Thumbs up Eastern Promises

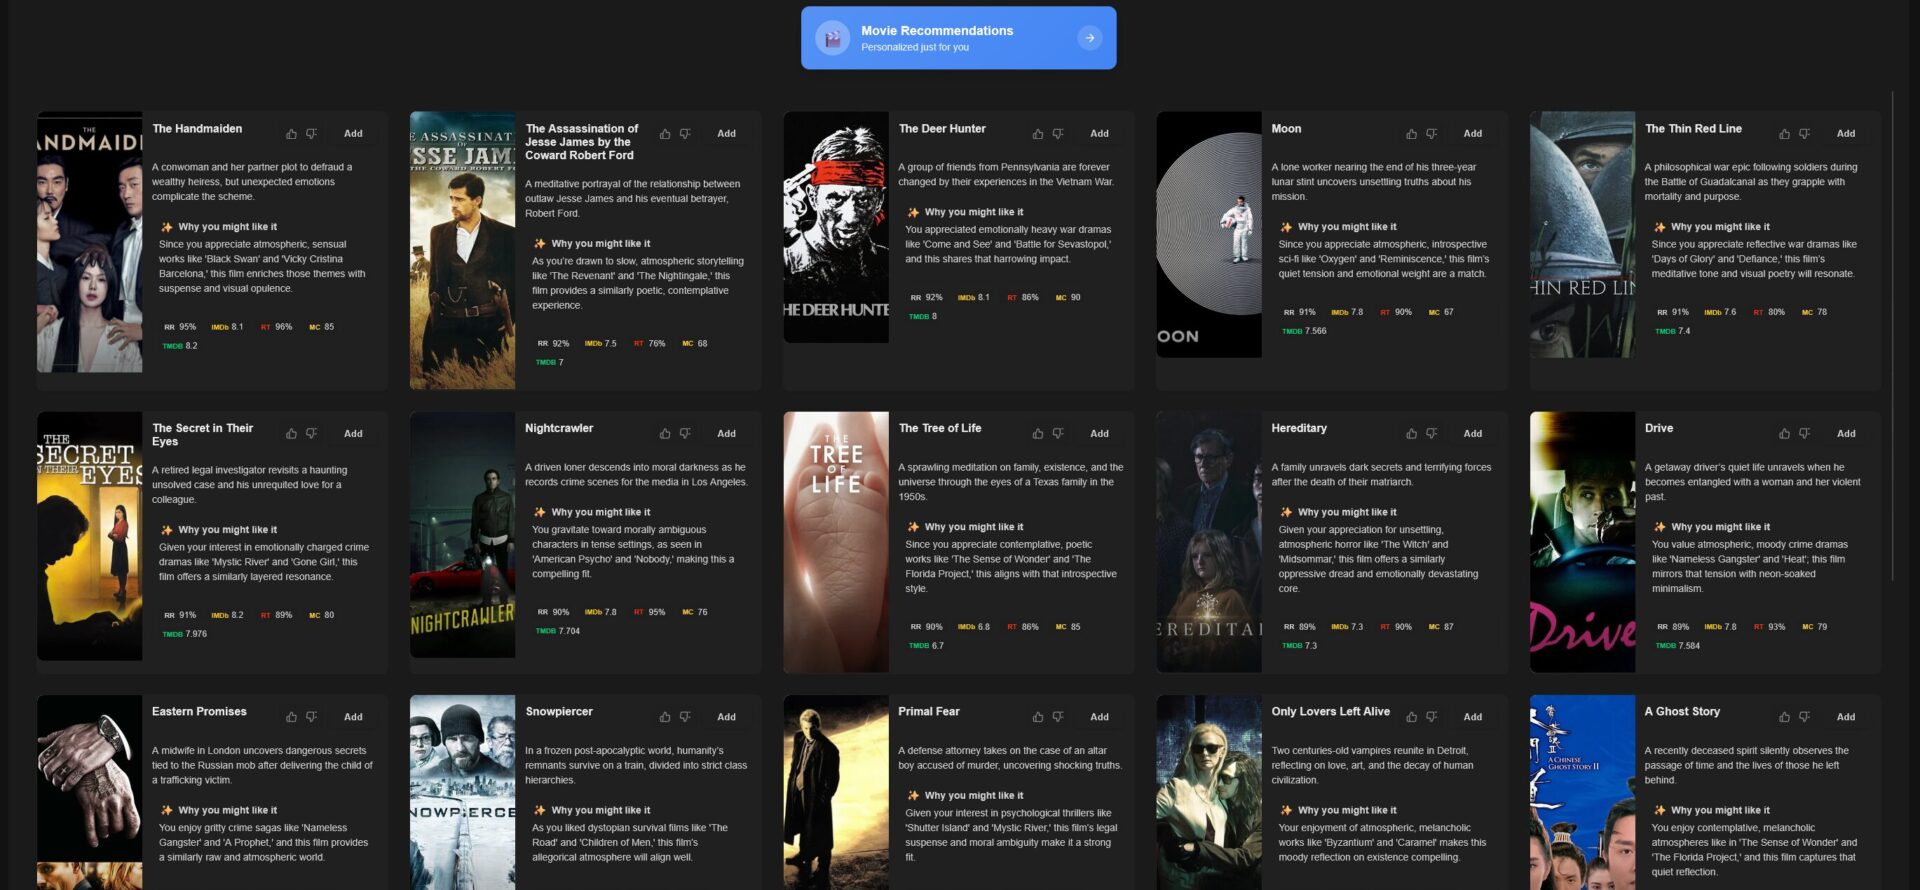pyautogui.click(x=291, y=717)
